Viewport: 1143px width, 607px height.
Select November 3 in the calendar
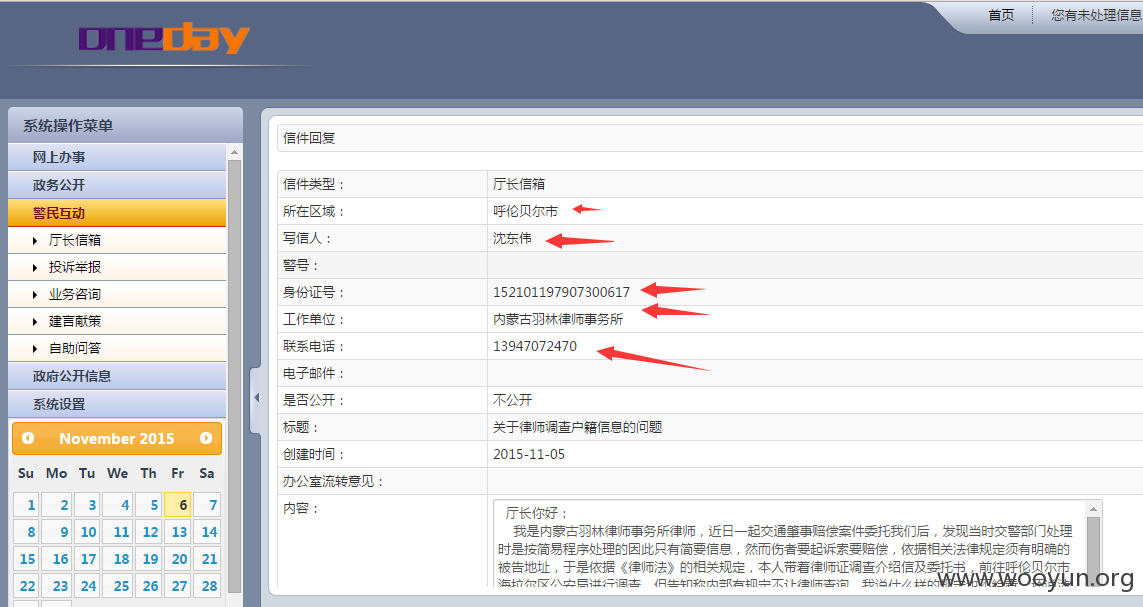(87, 505)
